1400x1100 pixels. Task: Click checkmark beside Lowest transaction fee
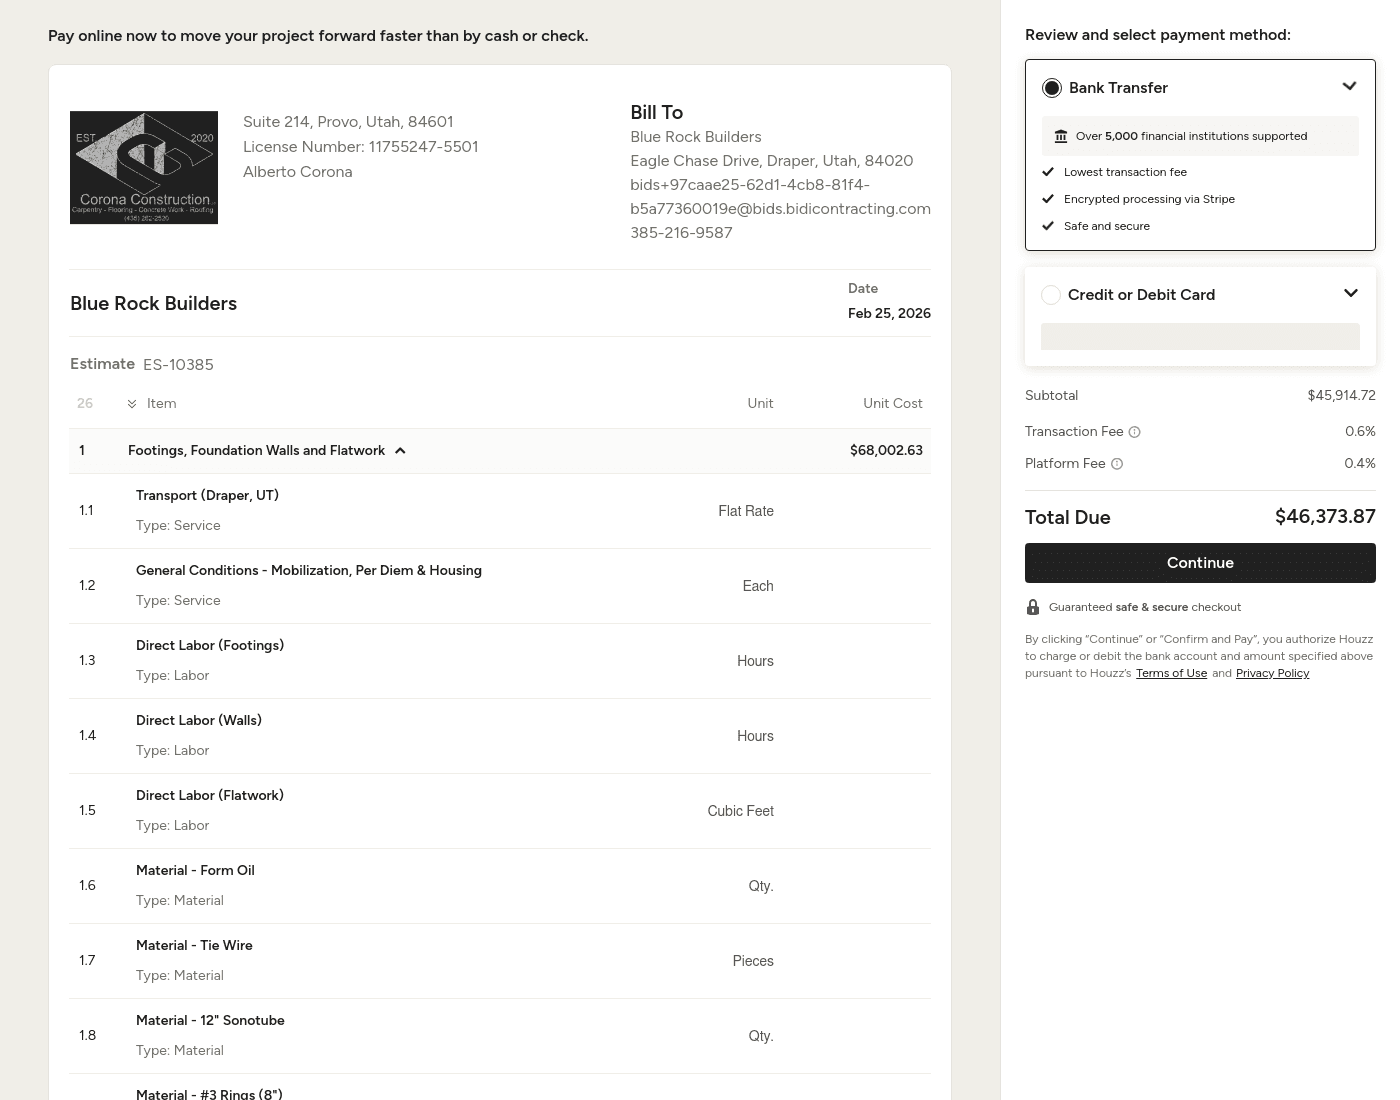[x=1048, y=172]
